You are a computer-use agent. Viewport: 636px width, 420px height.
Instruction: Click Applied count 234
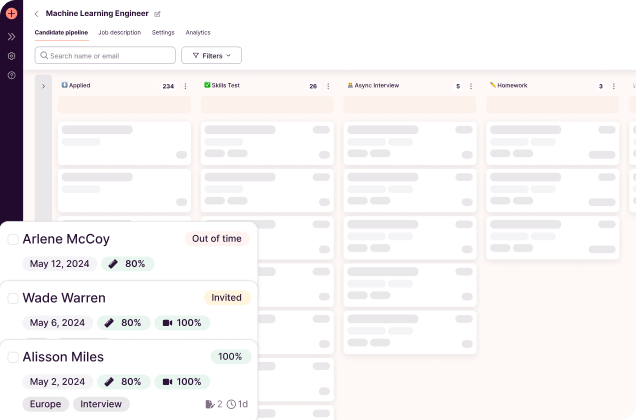(x=168, y=86)
